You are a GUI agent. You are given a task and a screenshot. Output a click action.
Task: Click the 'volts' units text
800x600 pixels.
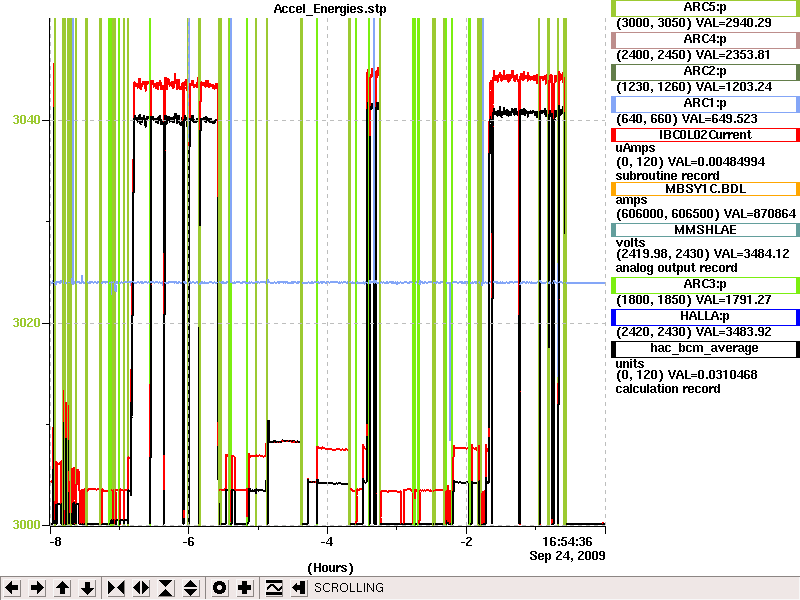(x=630, y=243)
